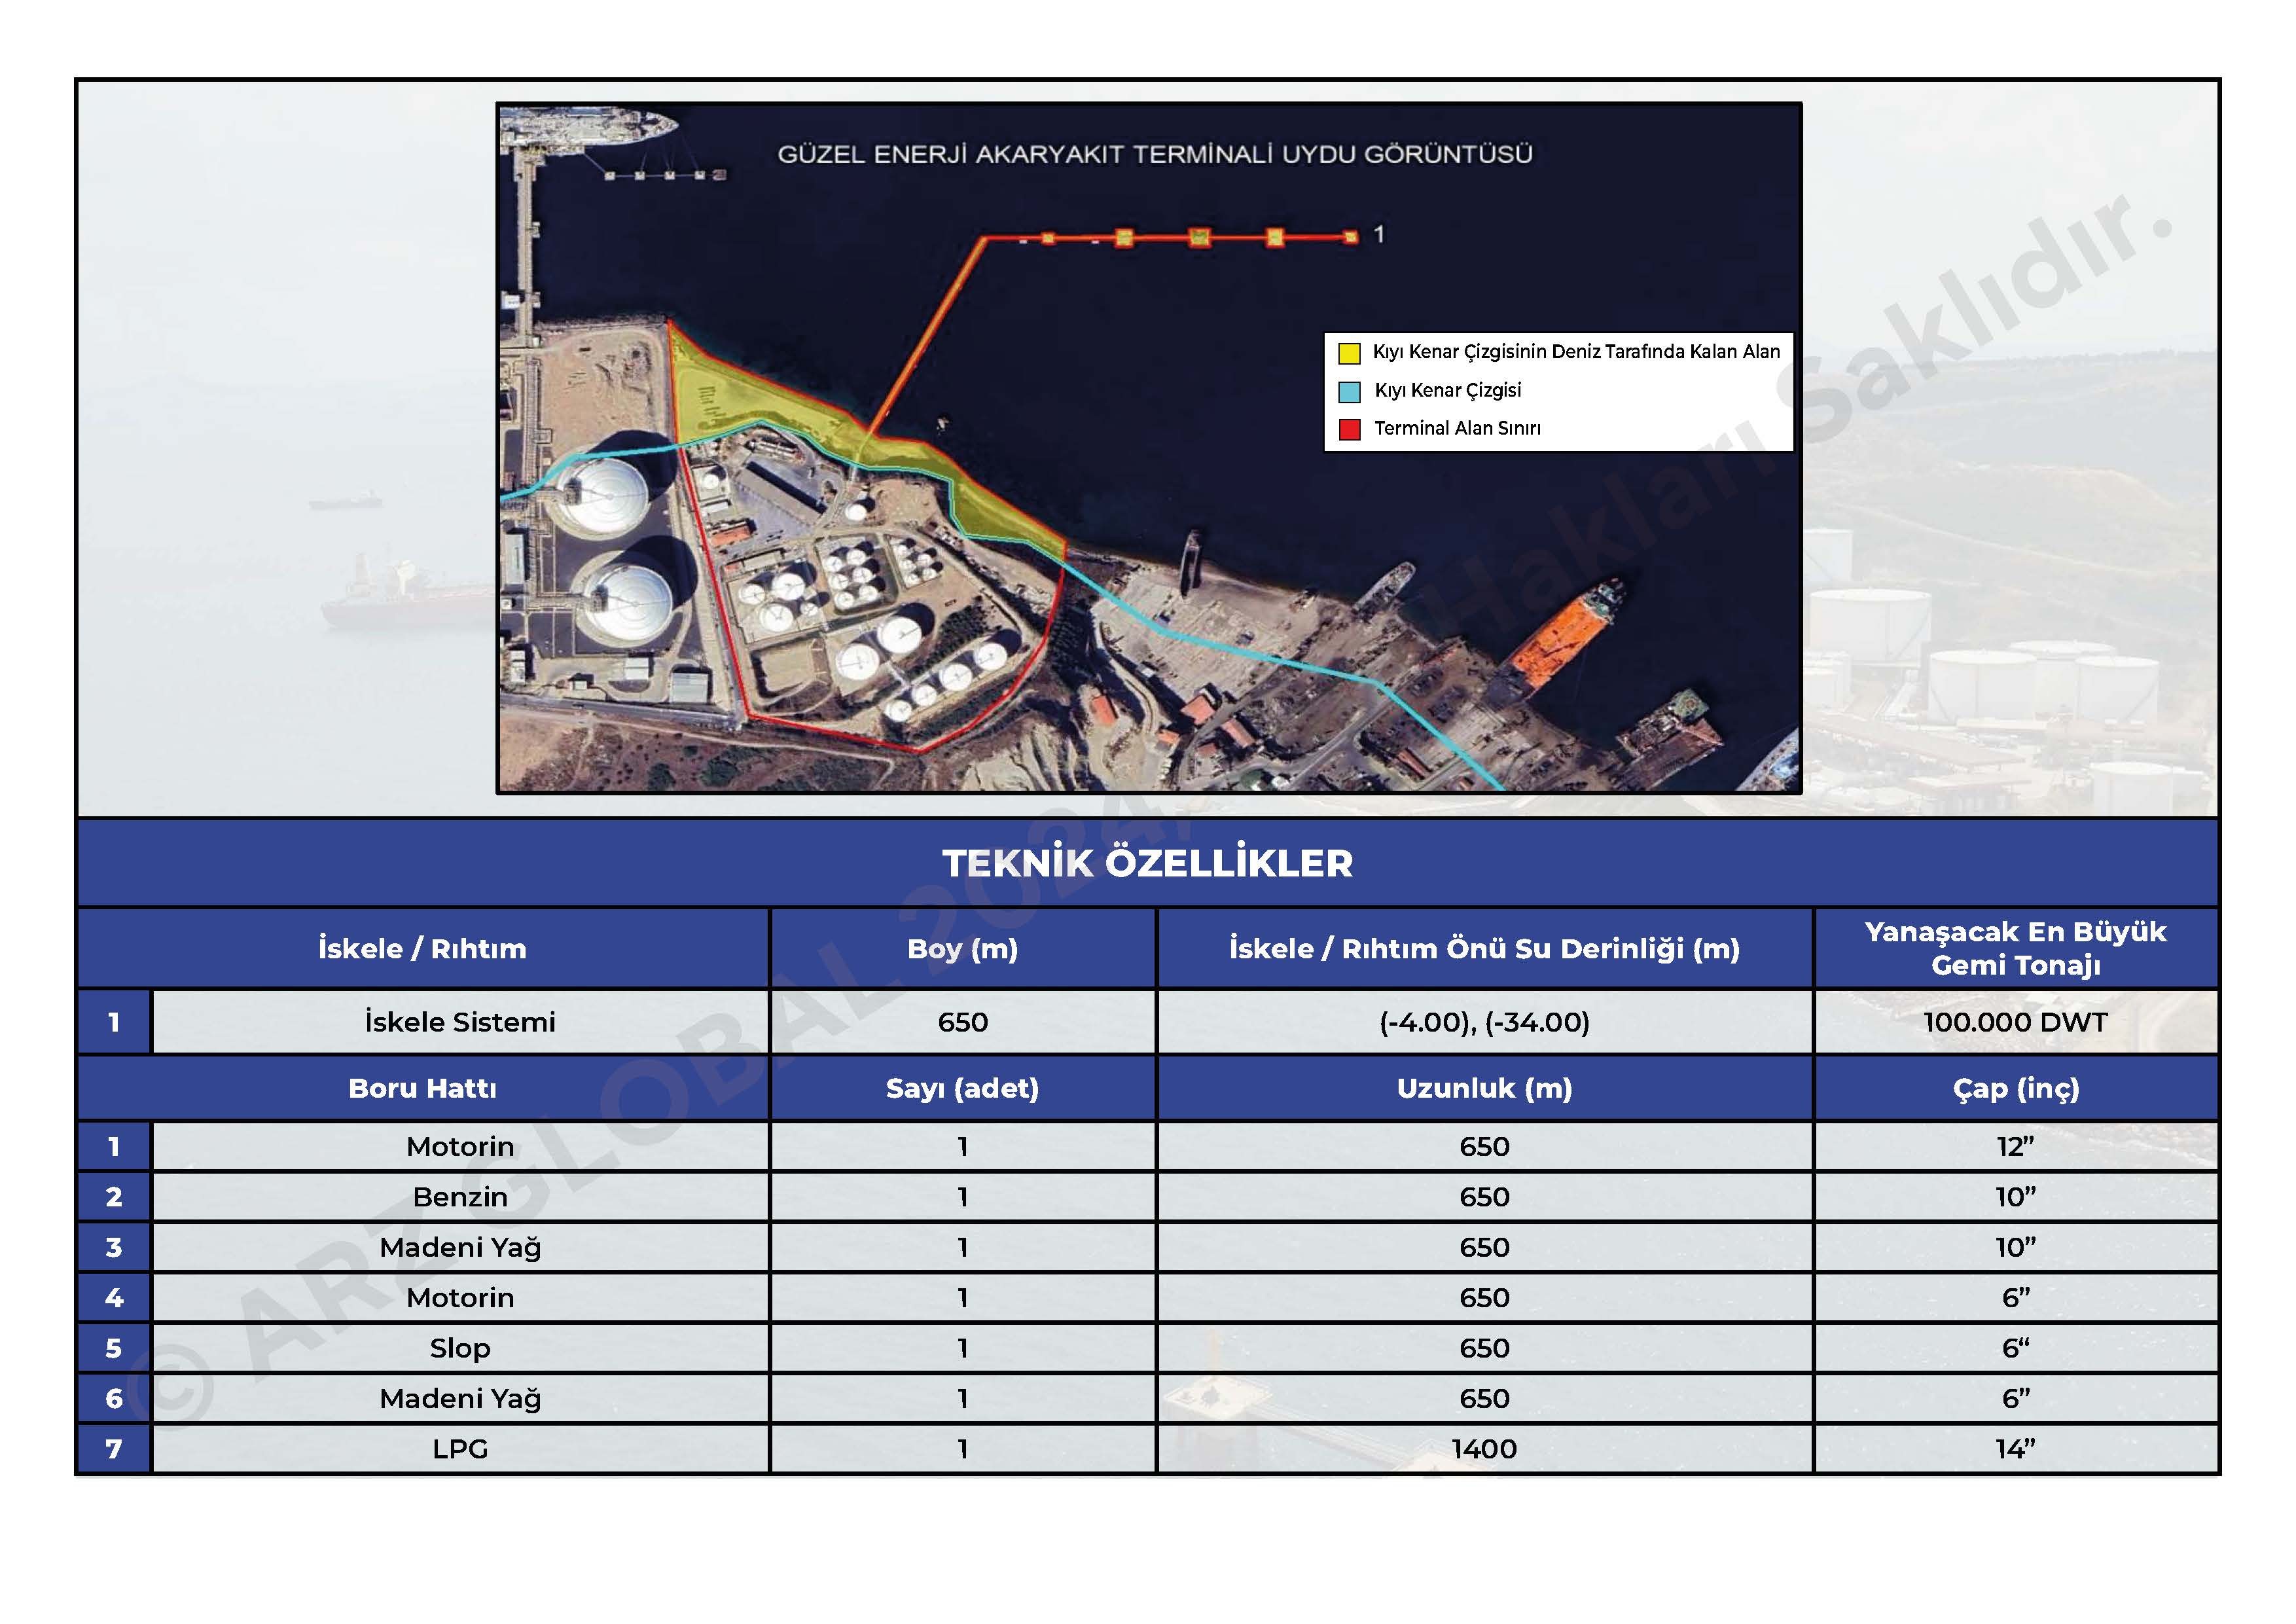Click the 'Benzin' pipeline cell
The height and width of the screenshot is (1624, 2296).
point(460,1197)
